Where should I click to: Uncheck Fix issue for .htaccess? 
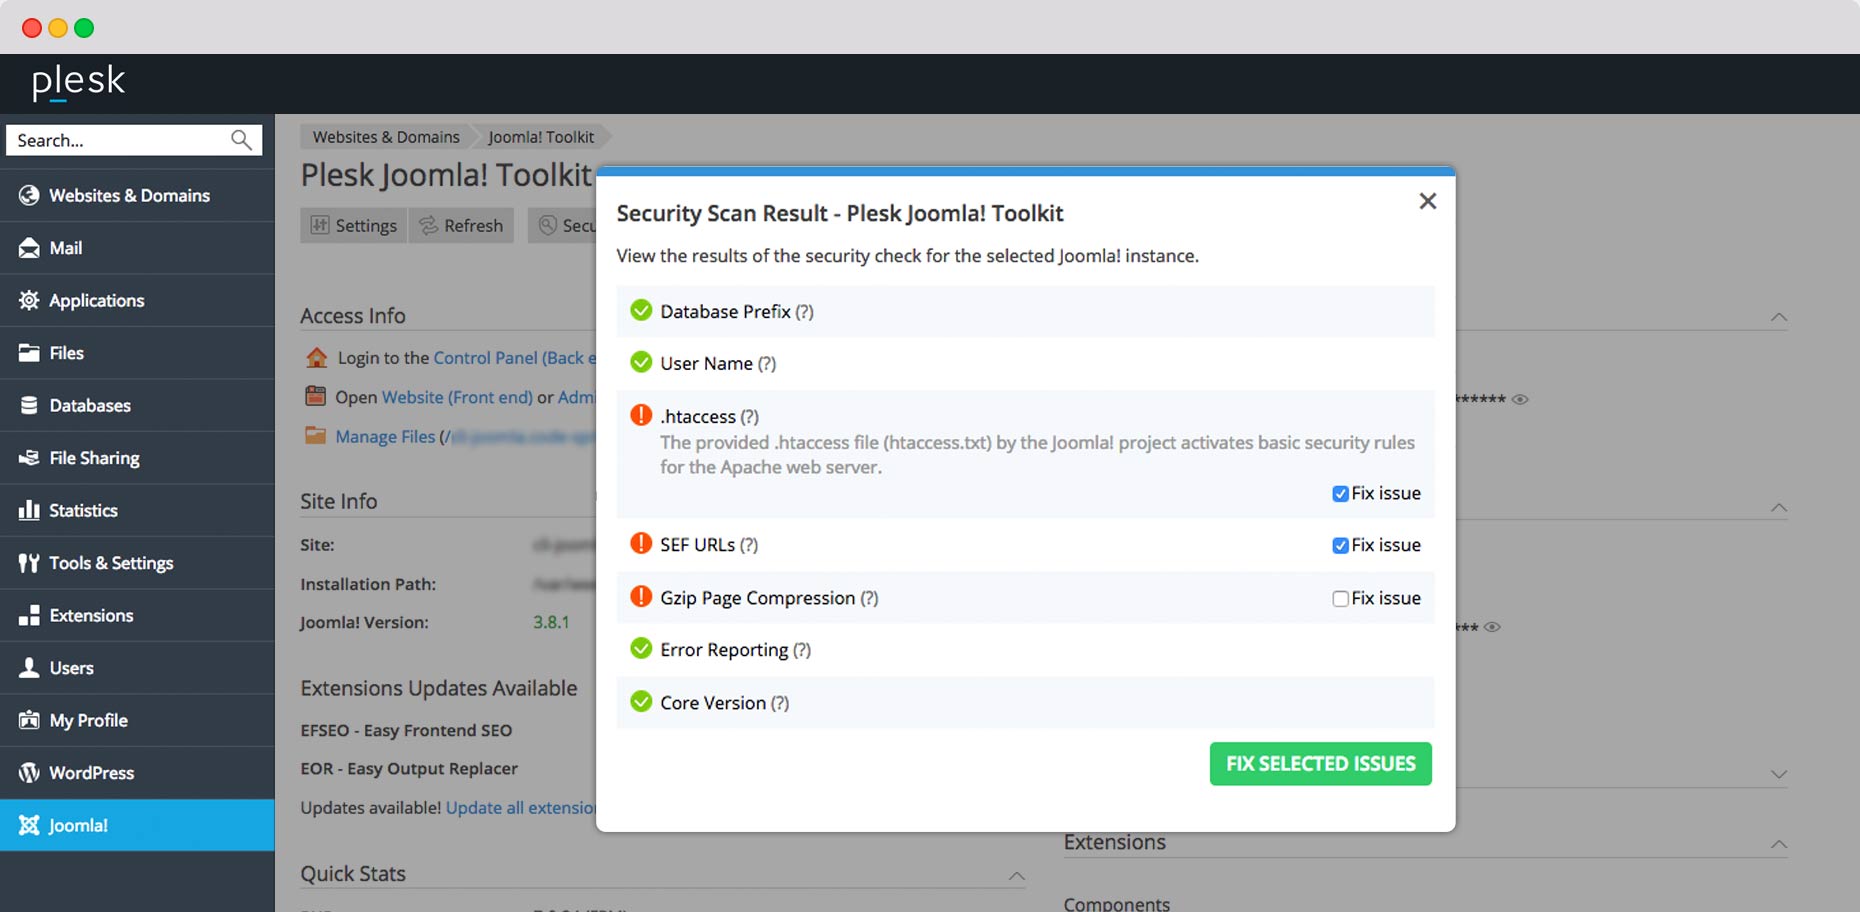[x=1339, y=493]
